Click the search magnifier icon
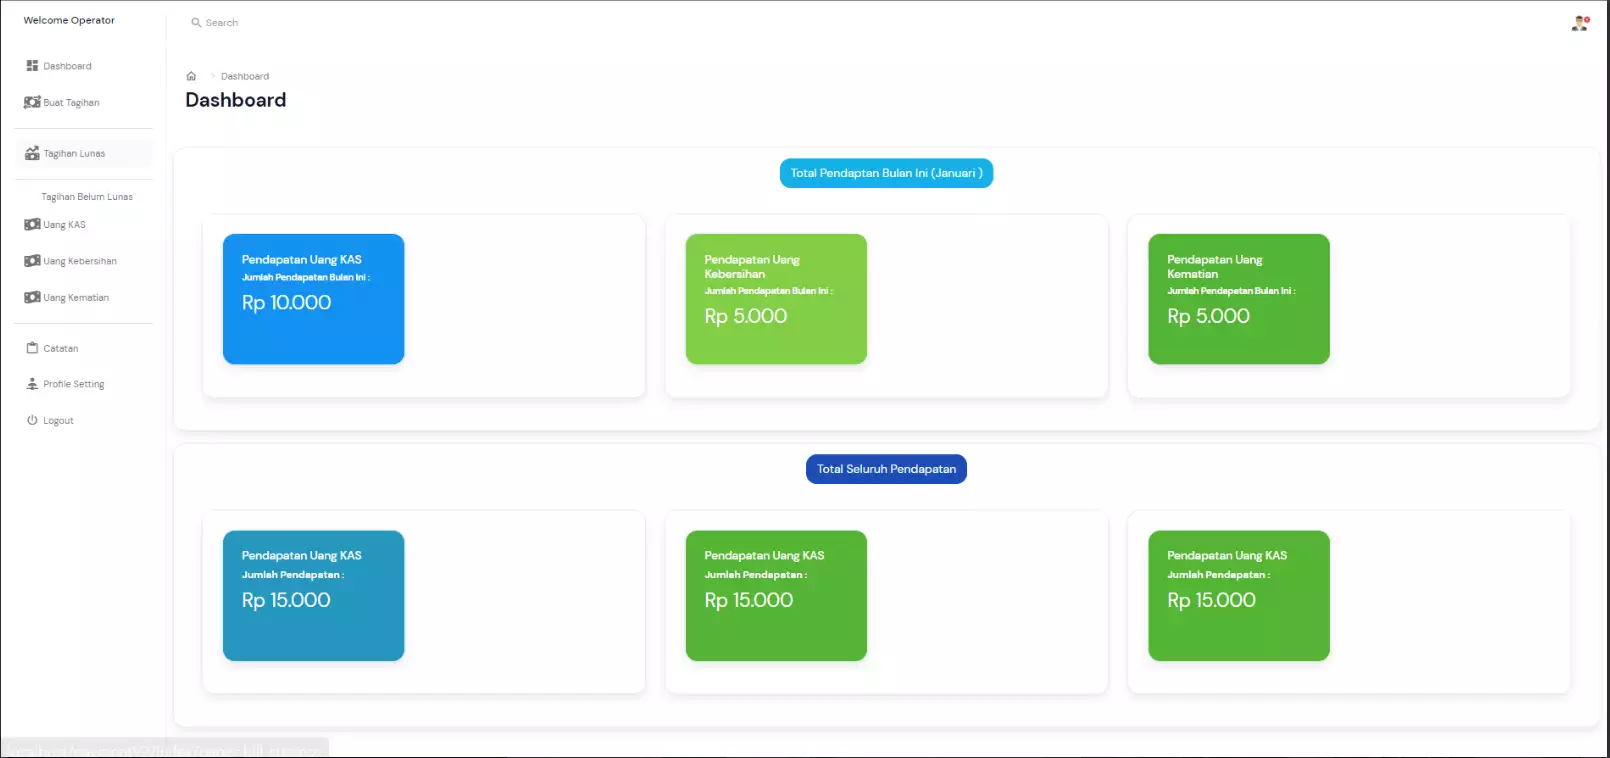This screenshot has height=758, width=1610. pyautogui.click(x=196, y=22)
